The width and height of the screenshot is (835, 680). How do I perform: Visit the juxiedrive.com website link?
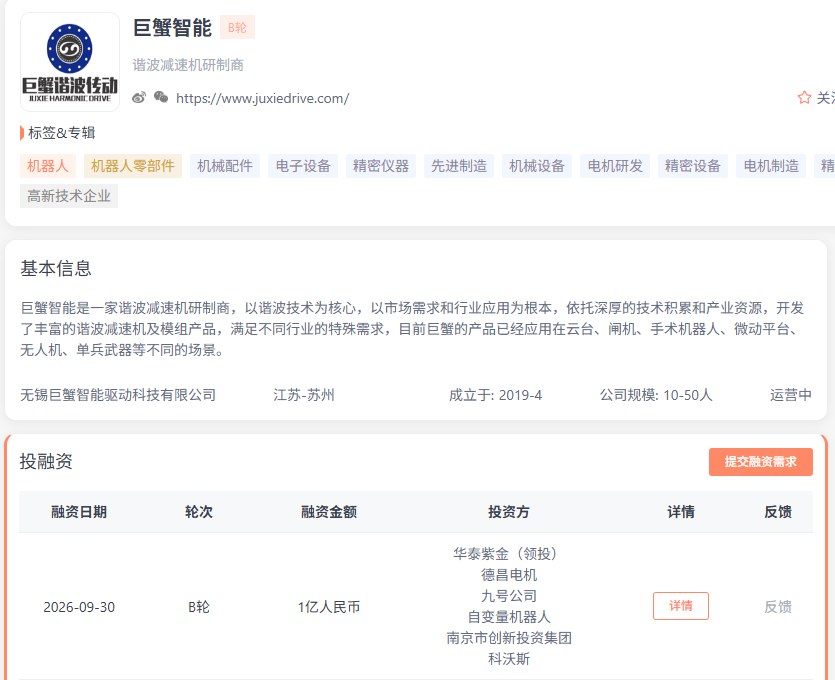click(x=263, y=98)
